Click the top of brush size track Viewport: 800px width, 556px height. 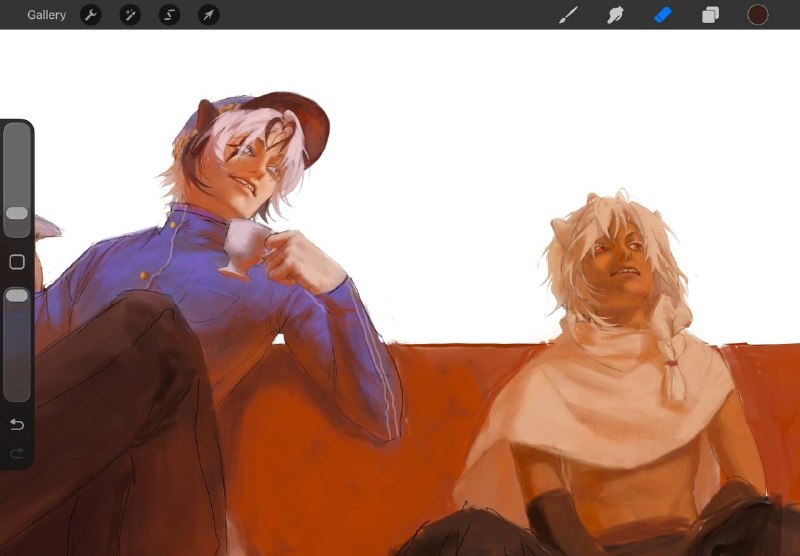pyautogui.click(x=17, y=130)
